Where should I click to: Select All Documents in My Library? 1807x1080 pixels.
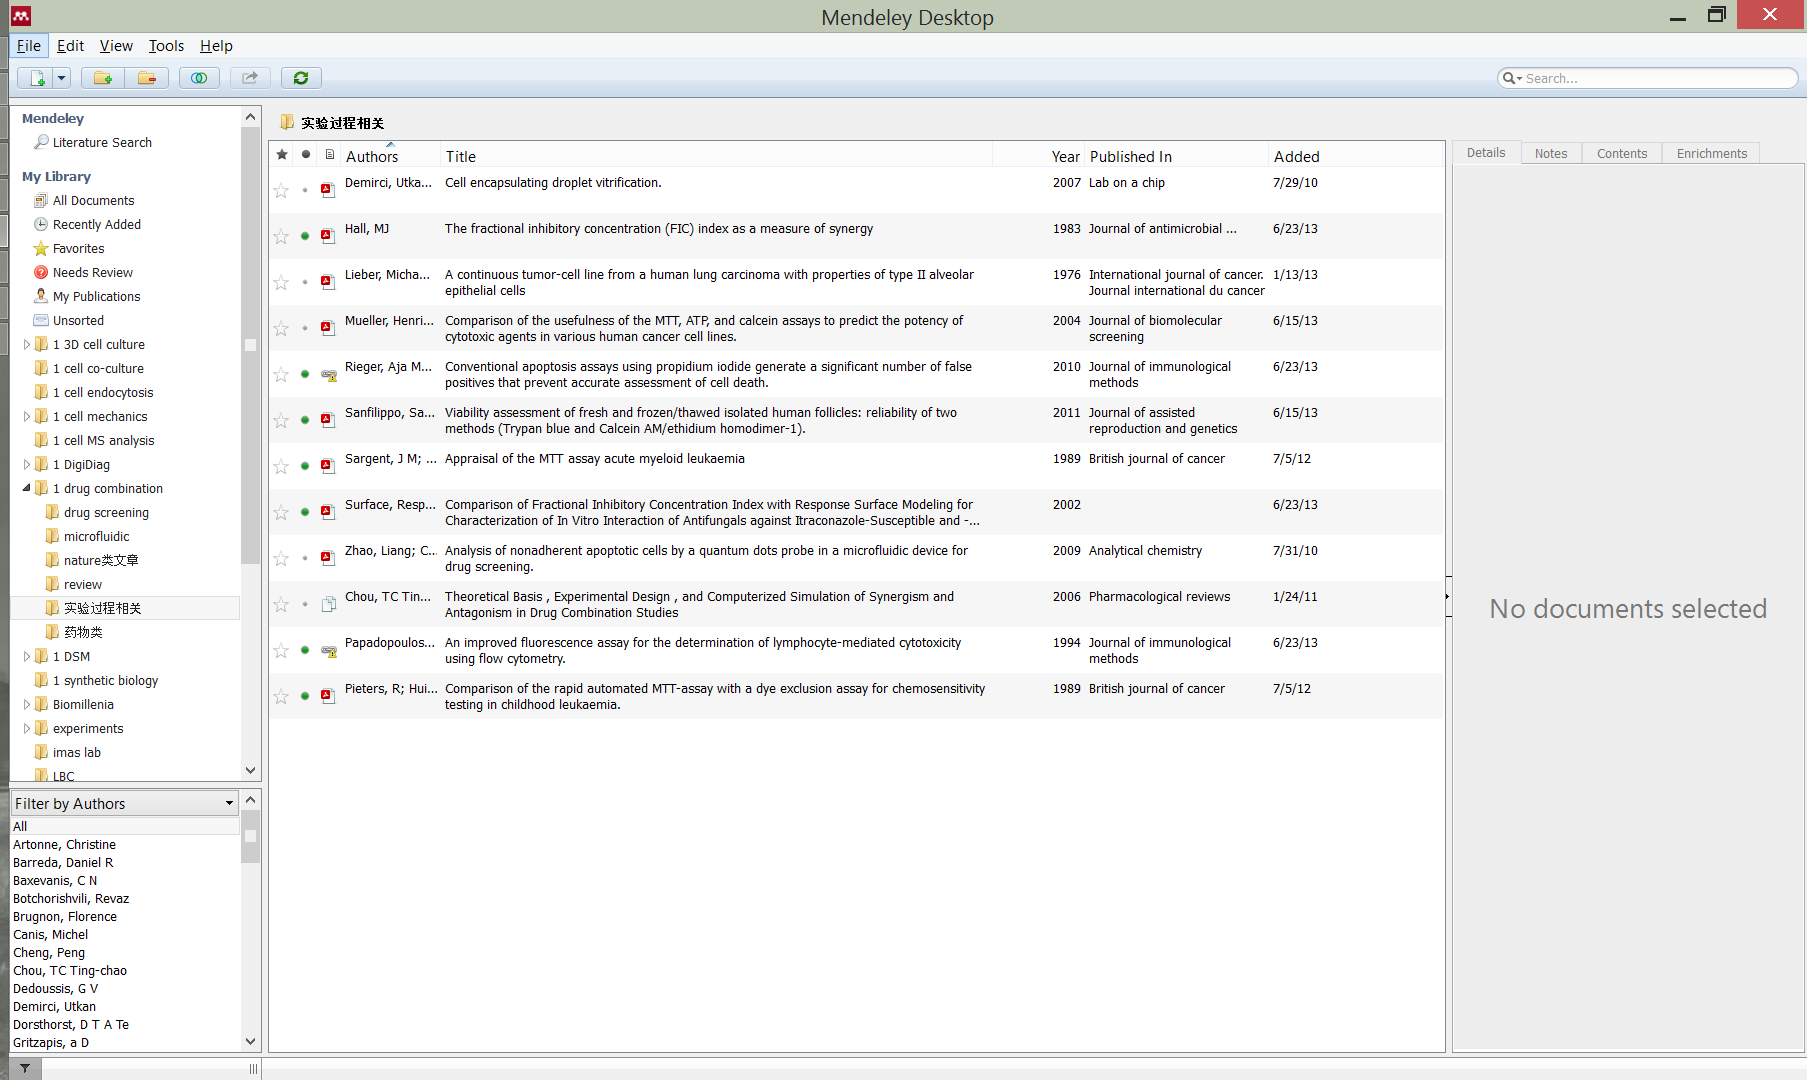(93, 201)
